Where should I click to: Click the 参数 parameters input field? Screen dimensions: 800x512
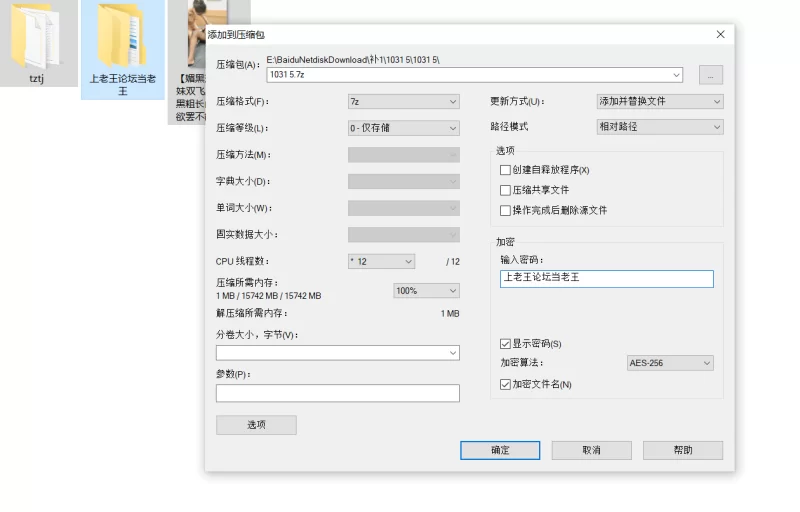tap(338, 393)
